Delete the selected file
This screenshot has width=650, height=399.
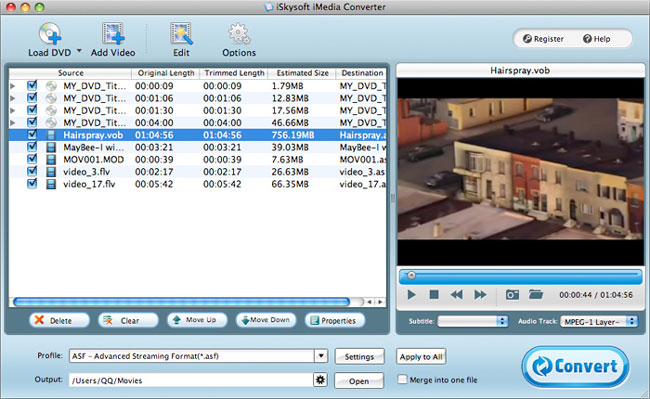coord(59,320)
